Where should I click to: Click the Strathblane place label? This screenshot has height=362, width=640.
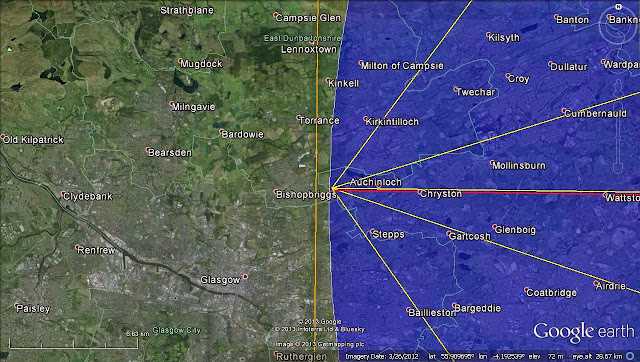pyautogui.click(x=187, y=11)
